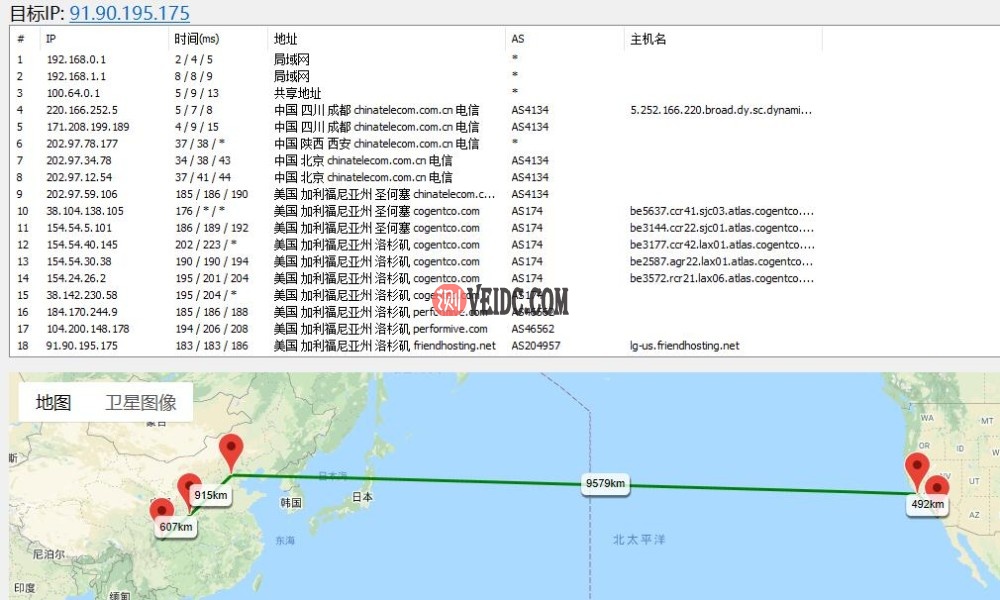The width and height of the screenshot is (1000, 600).
Task: Click the 9579km route distance label
Action: coord(604,483)
